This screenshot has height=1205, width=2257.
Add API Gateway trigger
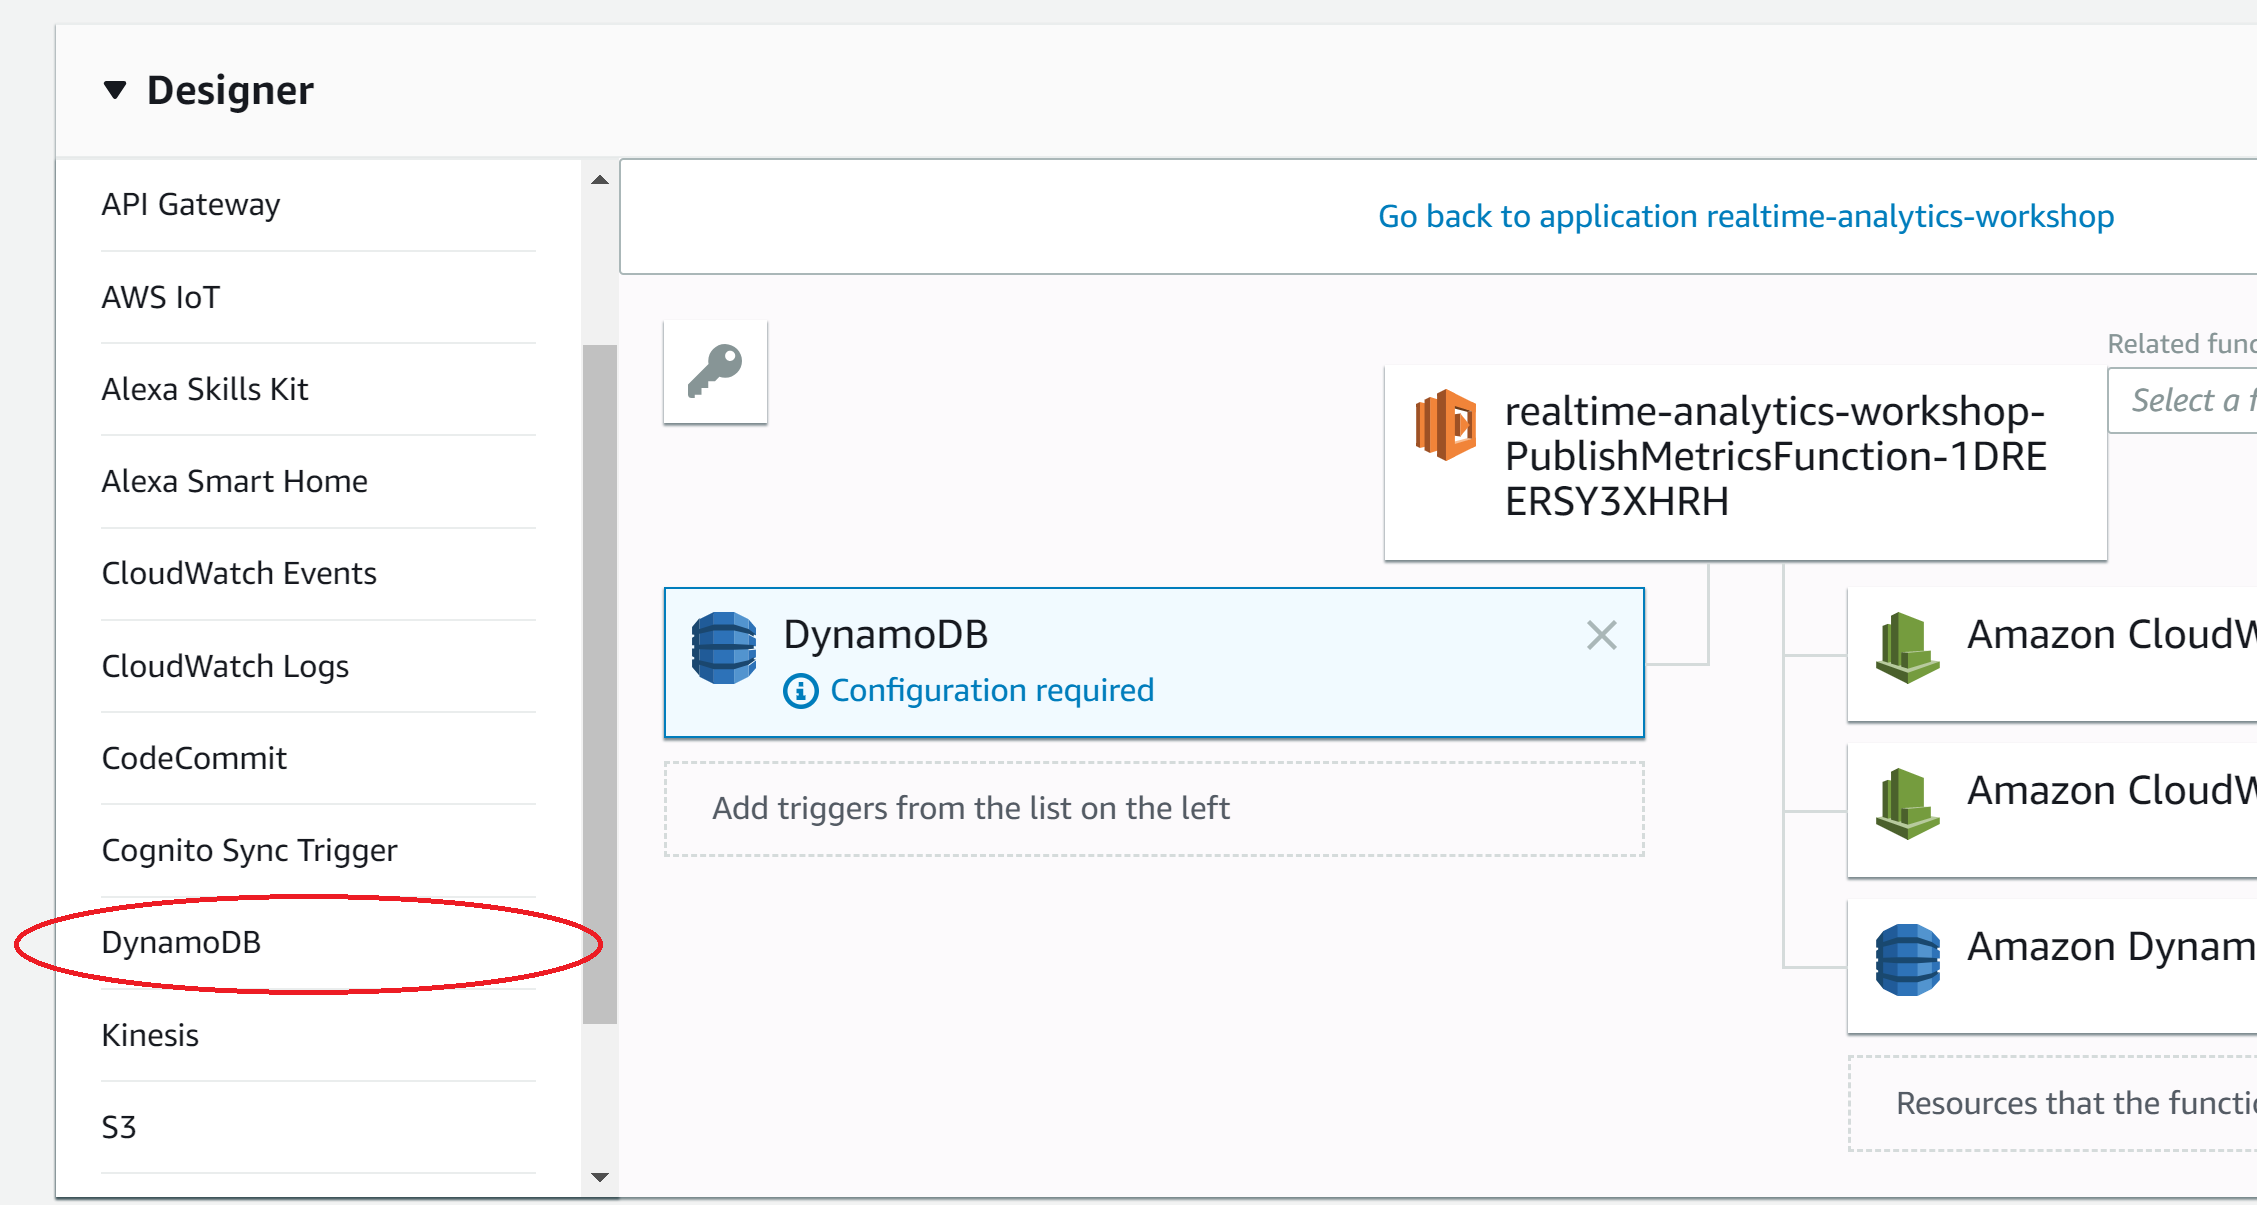pos(319,205)
